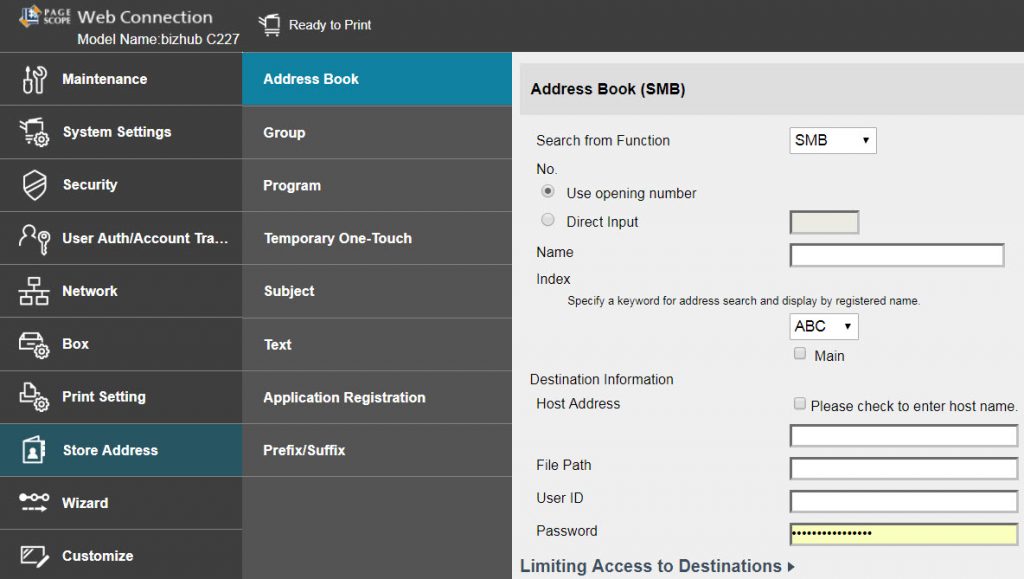This screenshot has width=1024, height=579.
Task: Click the File Path input field
Action: (x=903, y=468)
